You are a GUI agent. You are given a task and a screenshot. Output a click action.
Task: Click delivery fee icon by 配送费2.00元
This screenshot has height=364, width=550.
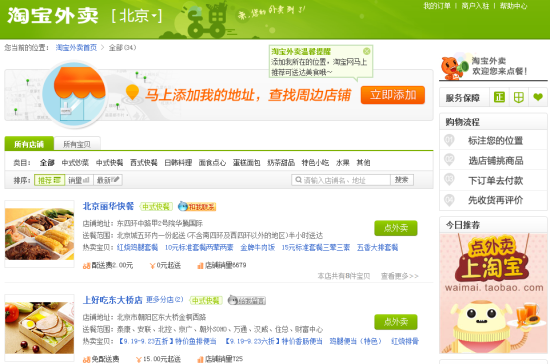tap(87, 266)
